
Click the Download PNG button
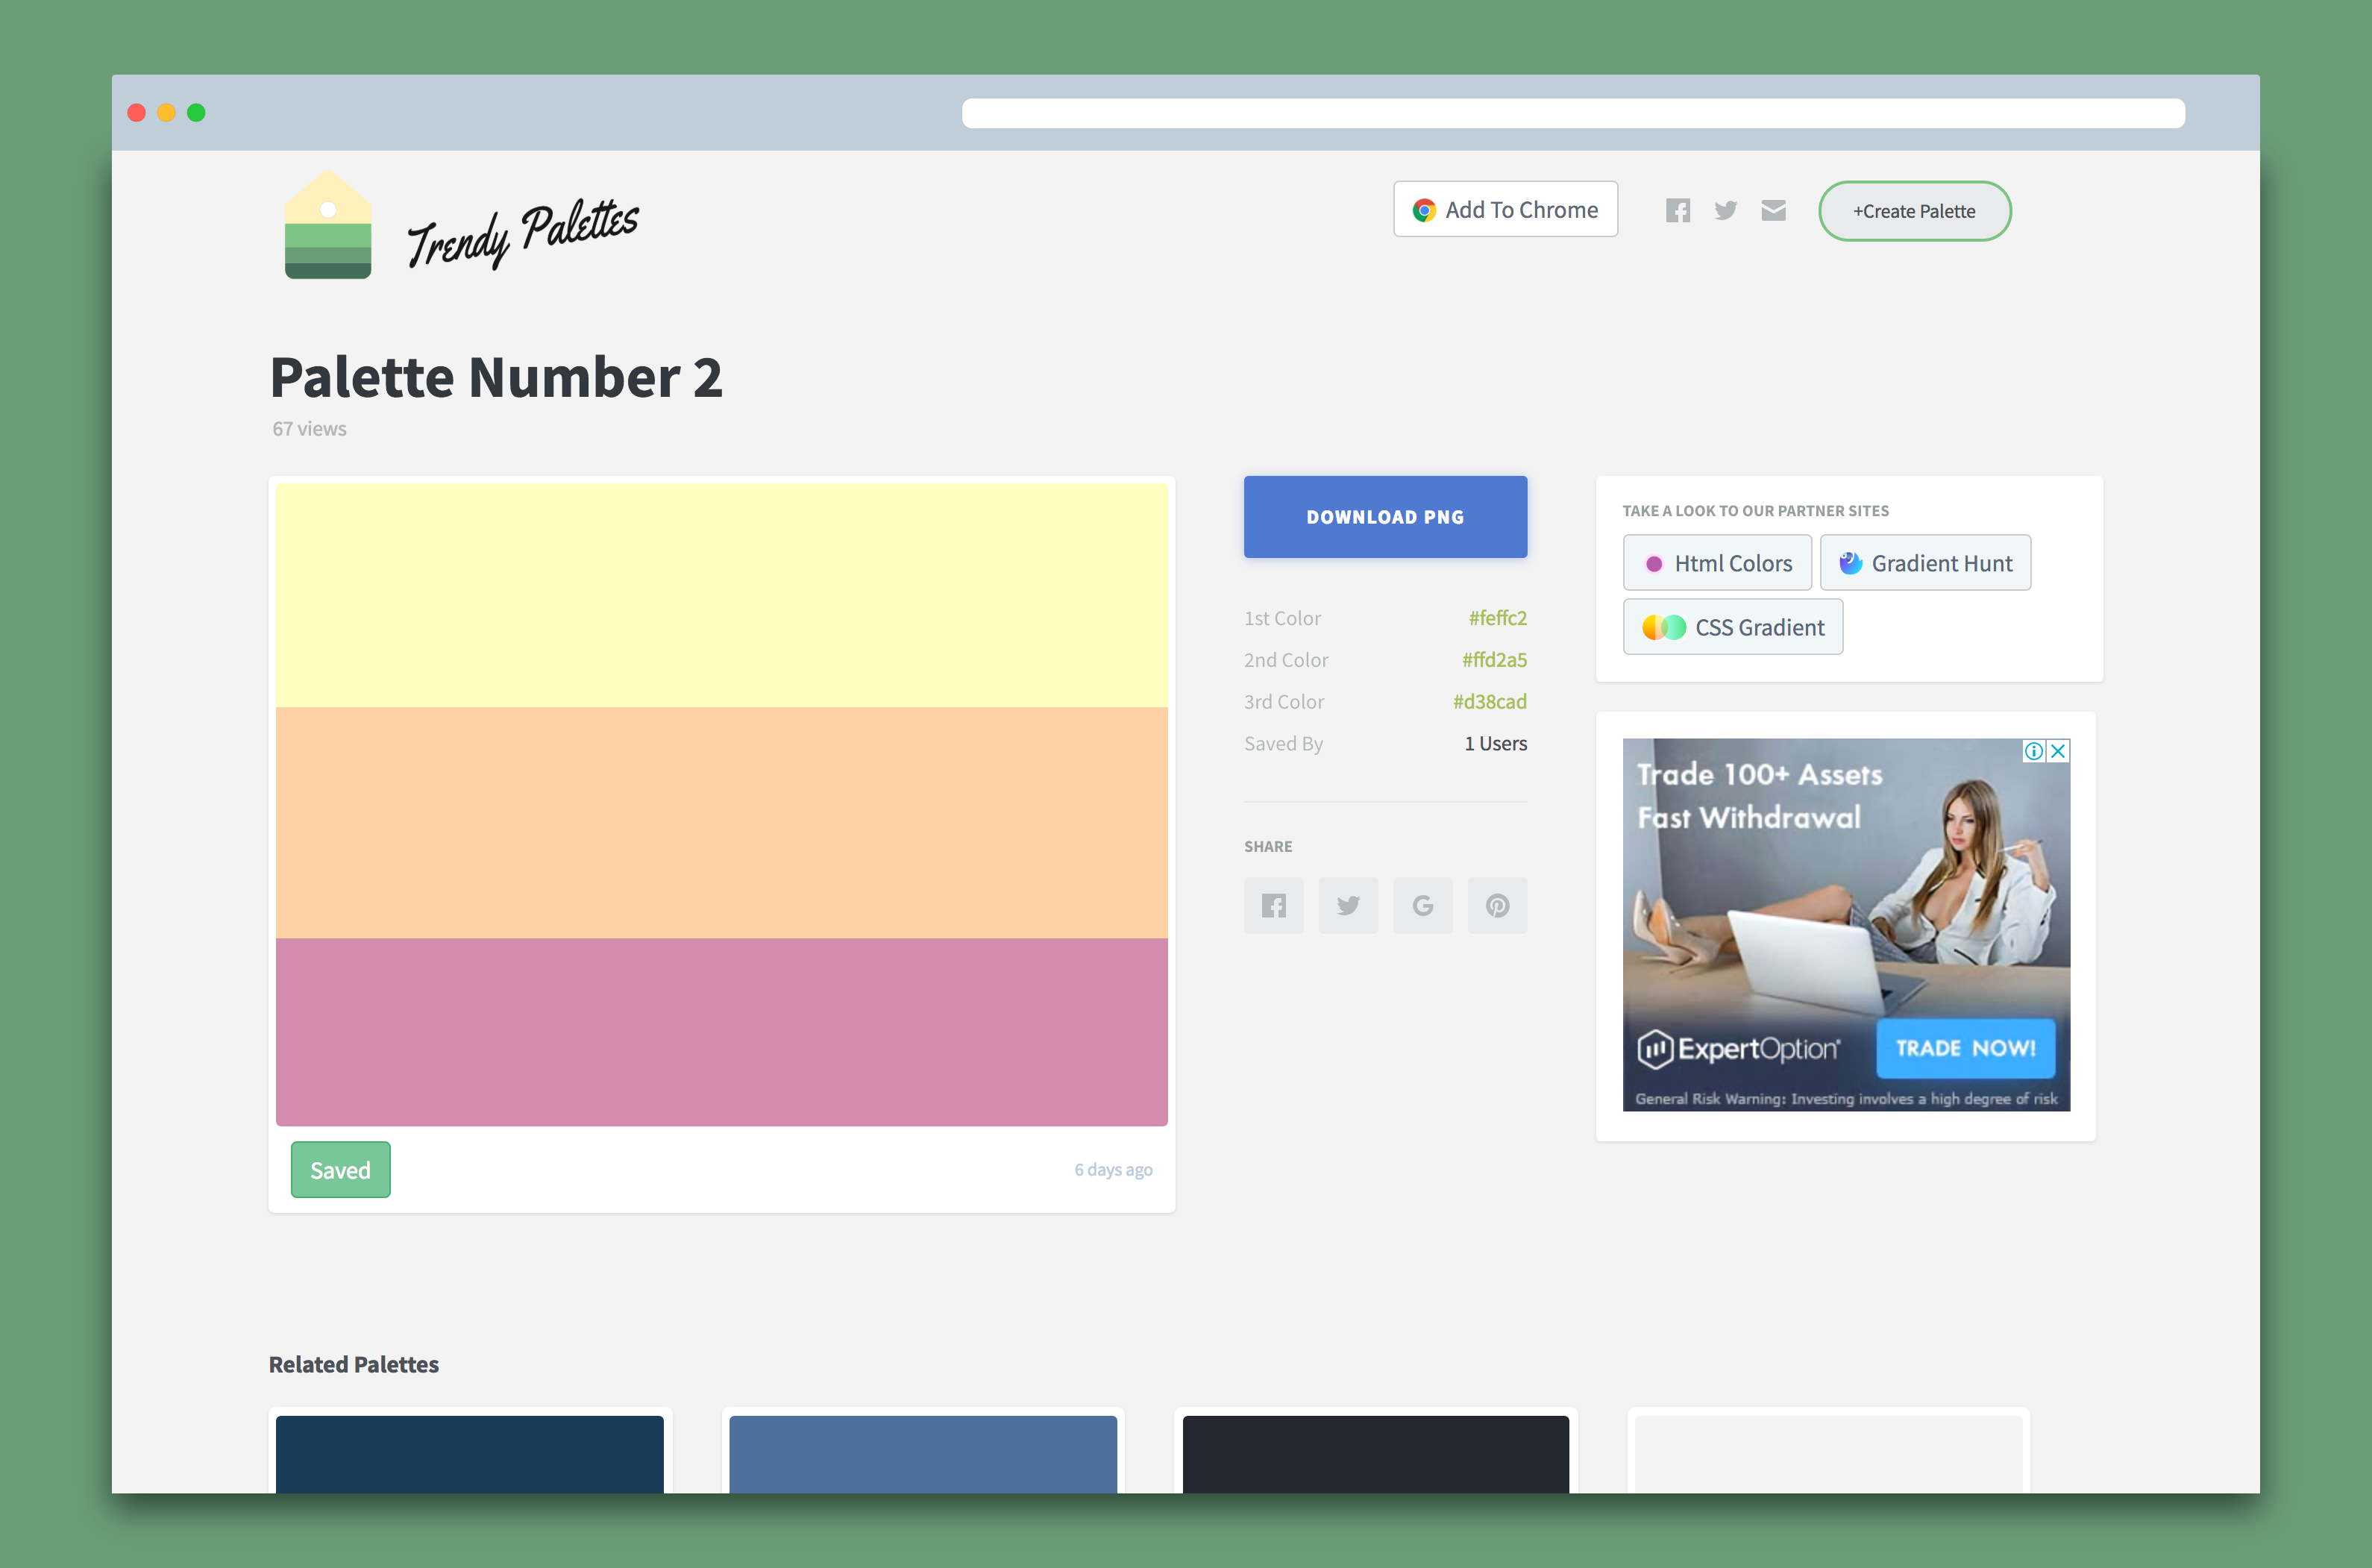pos(1385,516)
